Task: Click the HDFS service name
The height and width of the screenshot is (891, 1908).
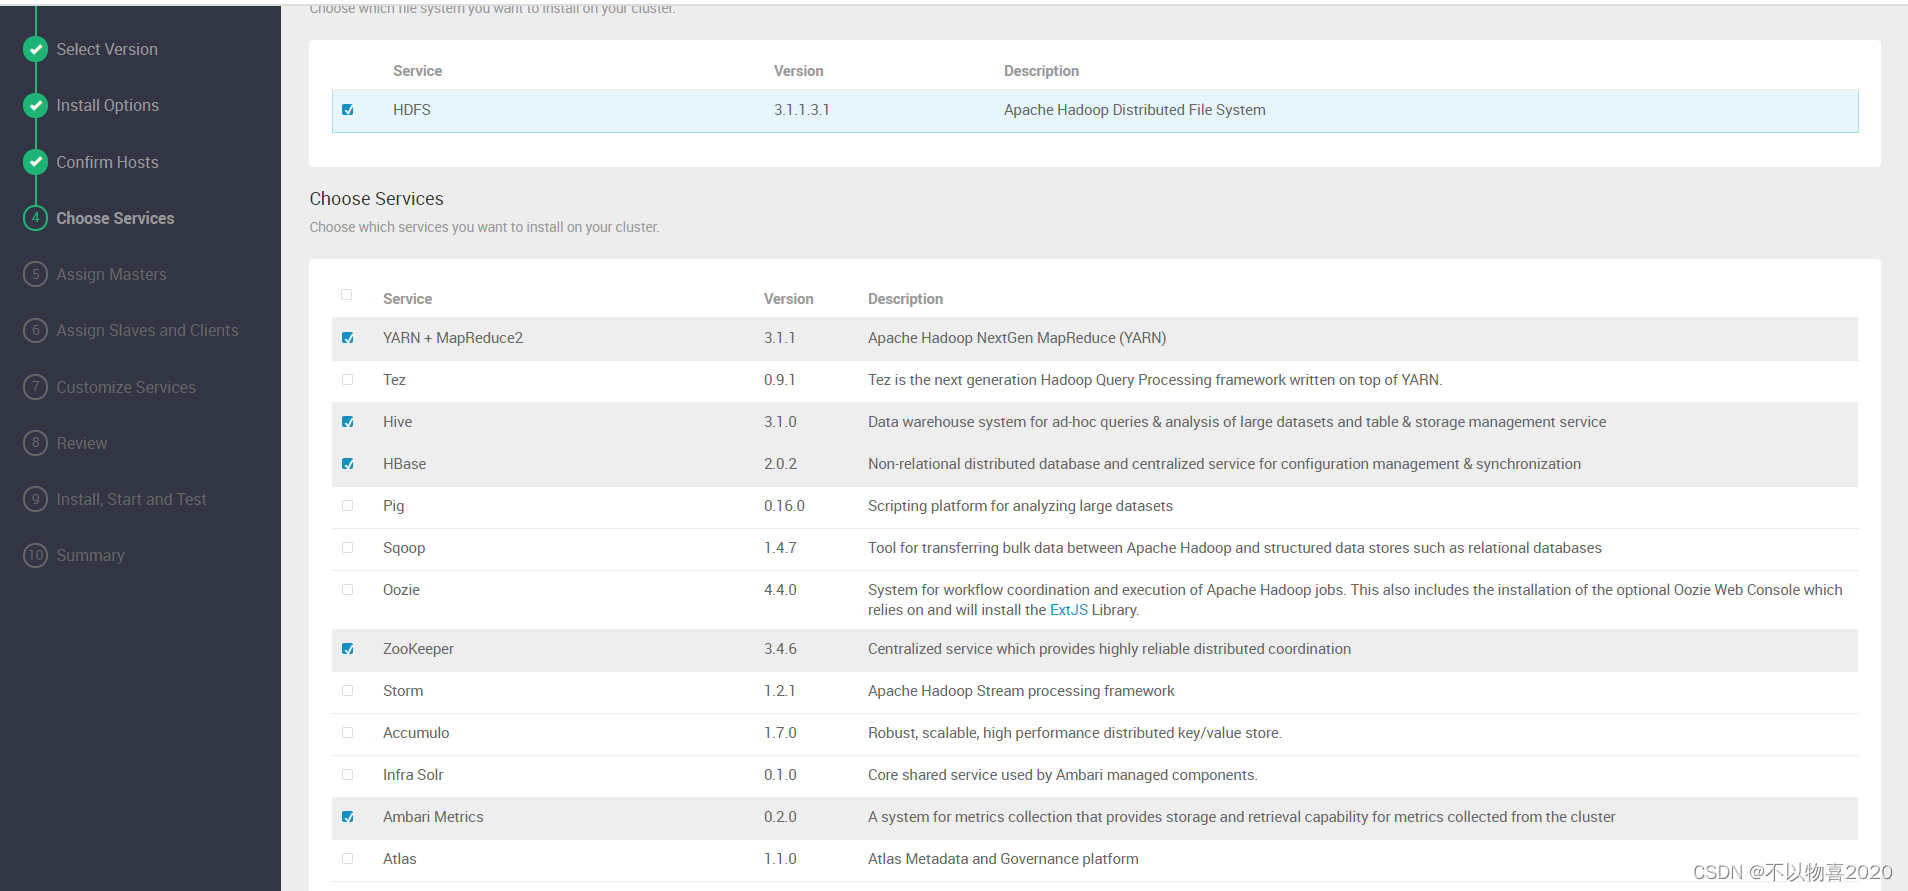Action: point(412,110)
